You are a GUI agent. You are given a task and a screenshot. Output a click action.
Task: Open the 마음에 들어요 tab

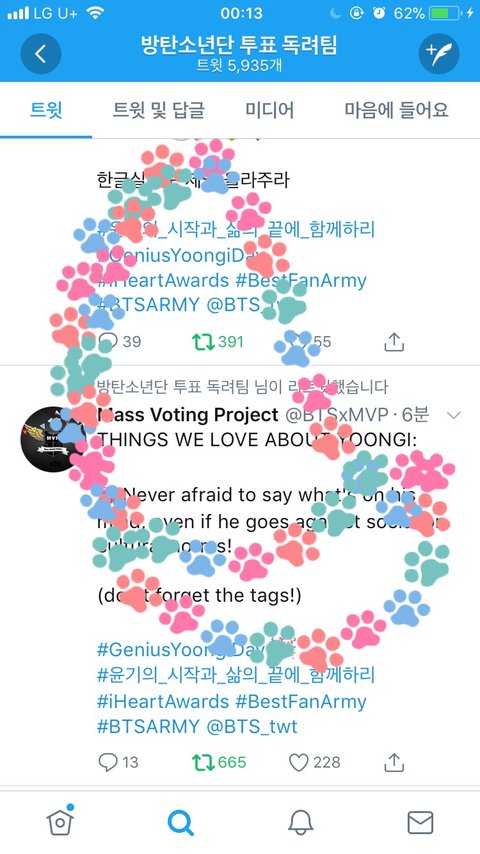397,110
